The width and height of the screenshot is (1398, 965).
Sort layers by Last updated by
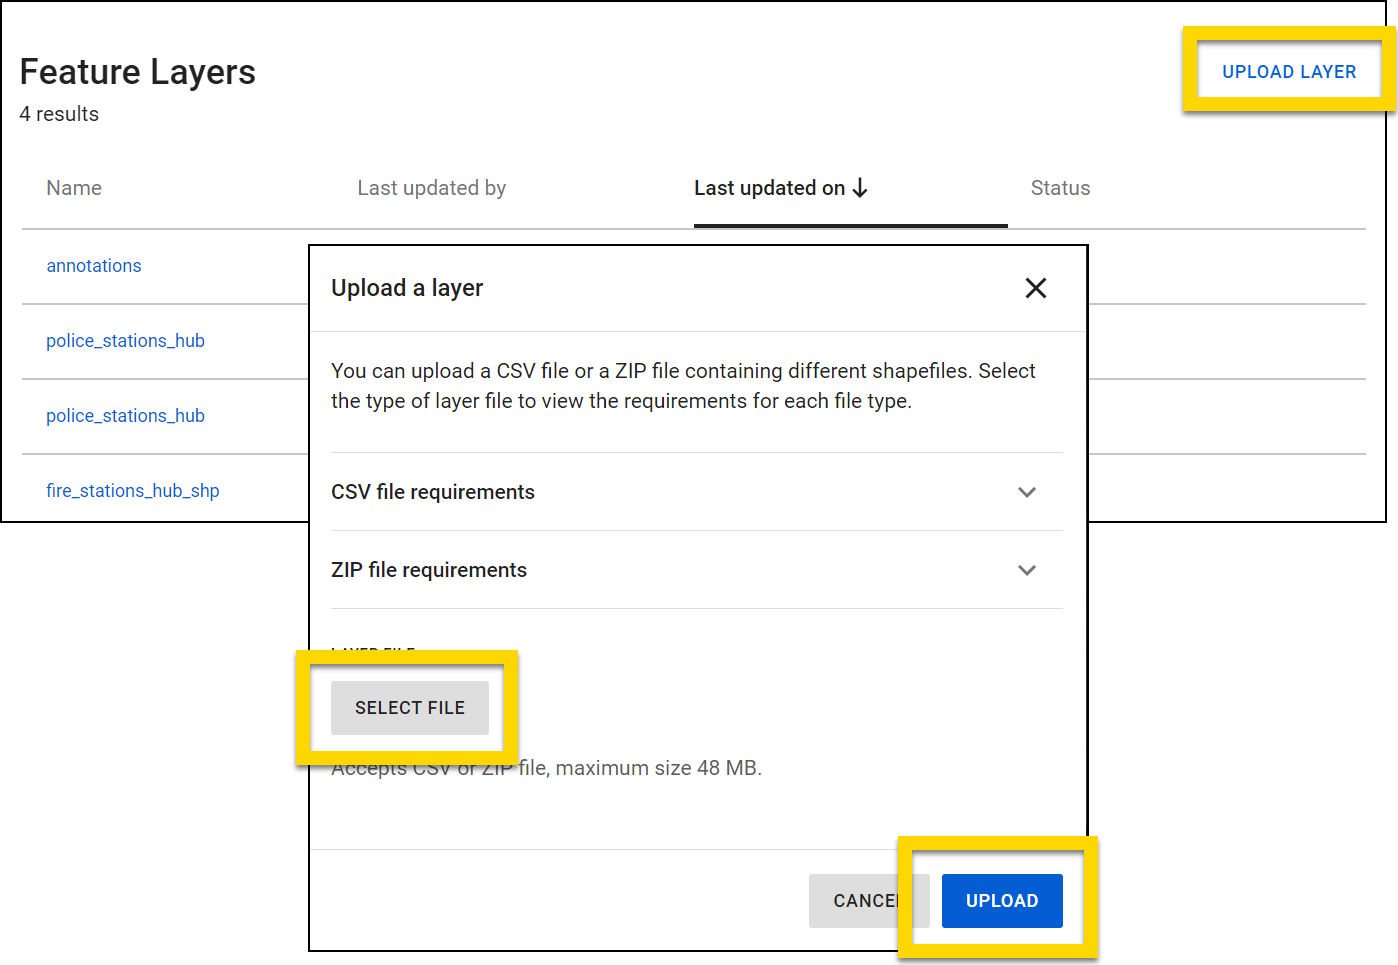(431, 188)
